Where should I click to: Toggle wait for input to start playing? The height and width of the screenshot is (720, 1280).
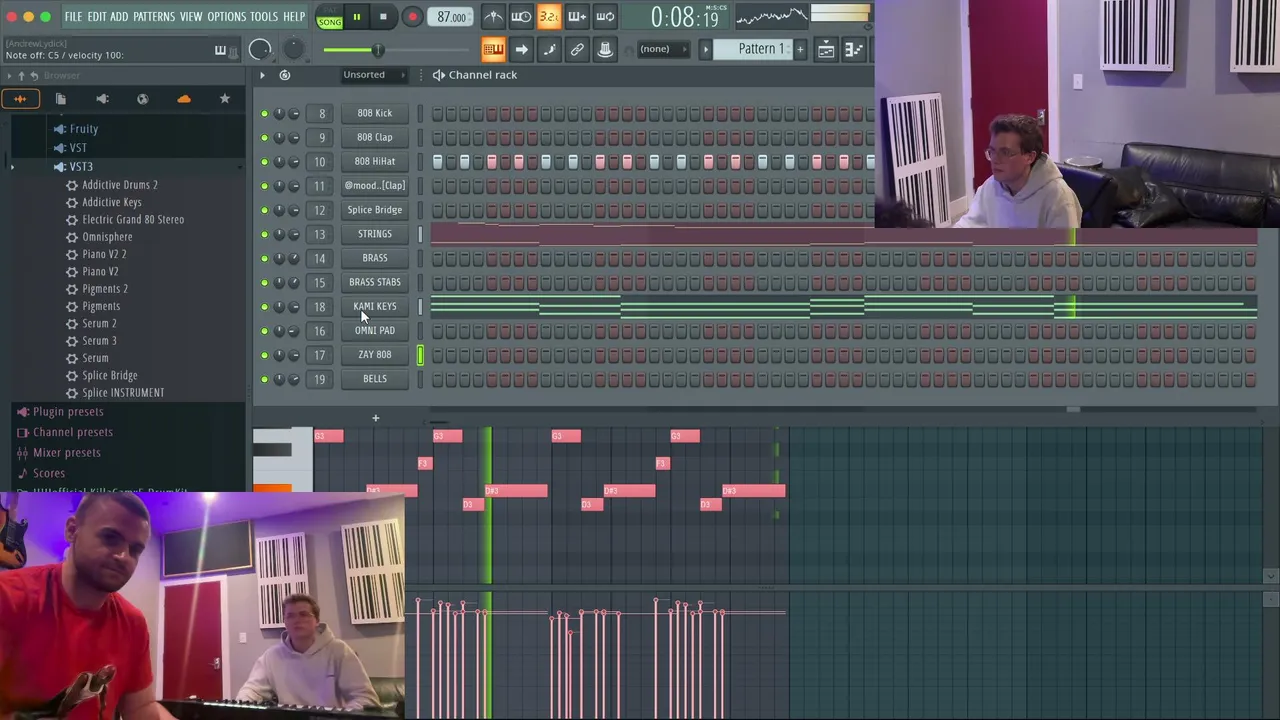coord(521,17)
